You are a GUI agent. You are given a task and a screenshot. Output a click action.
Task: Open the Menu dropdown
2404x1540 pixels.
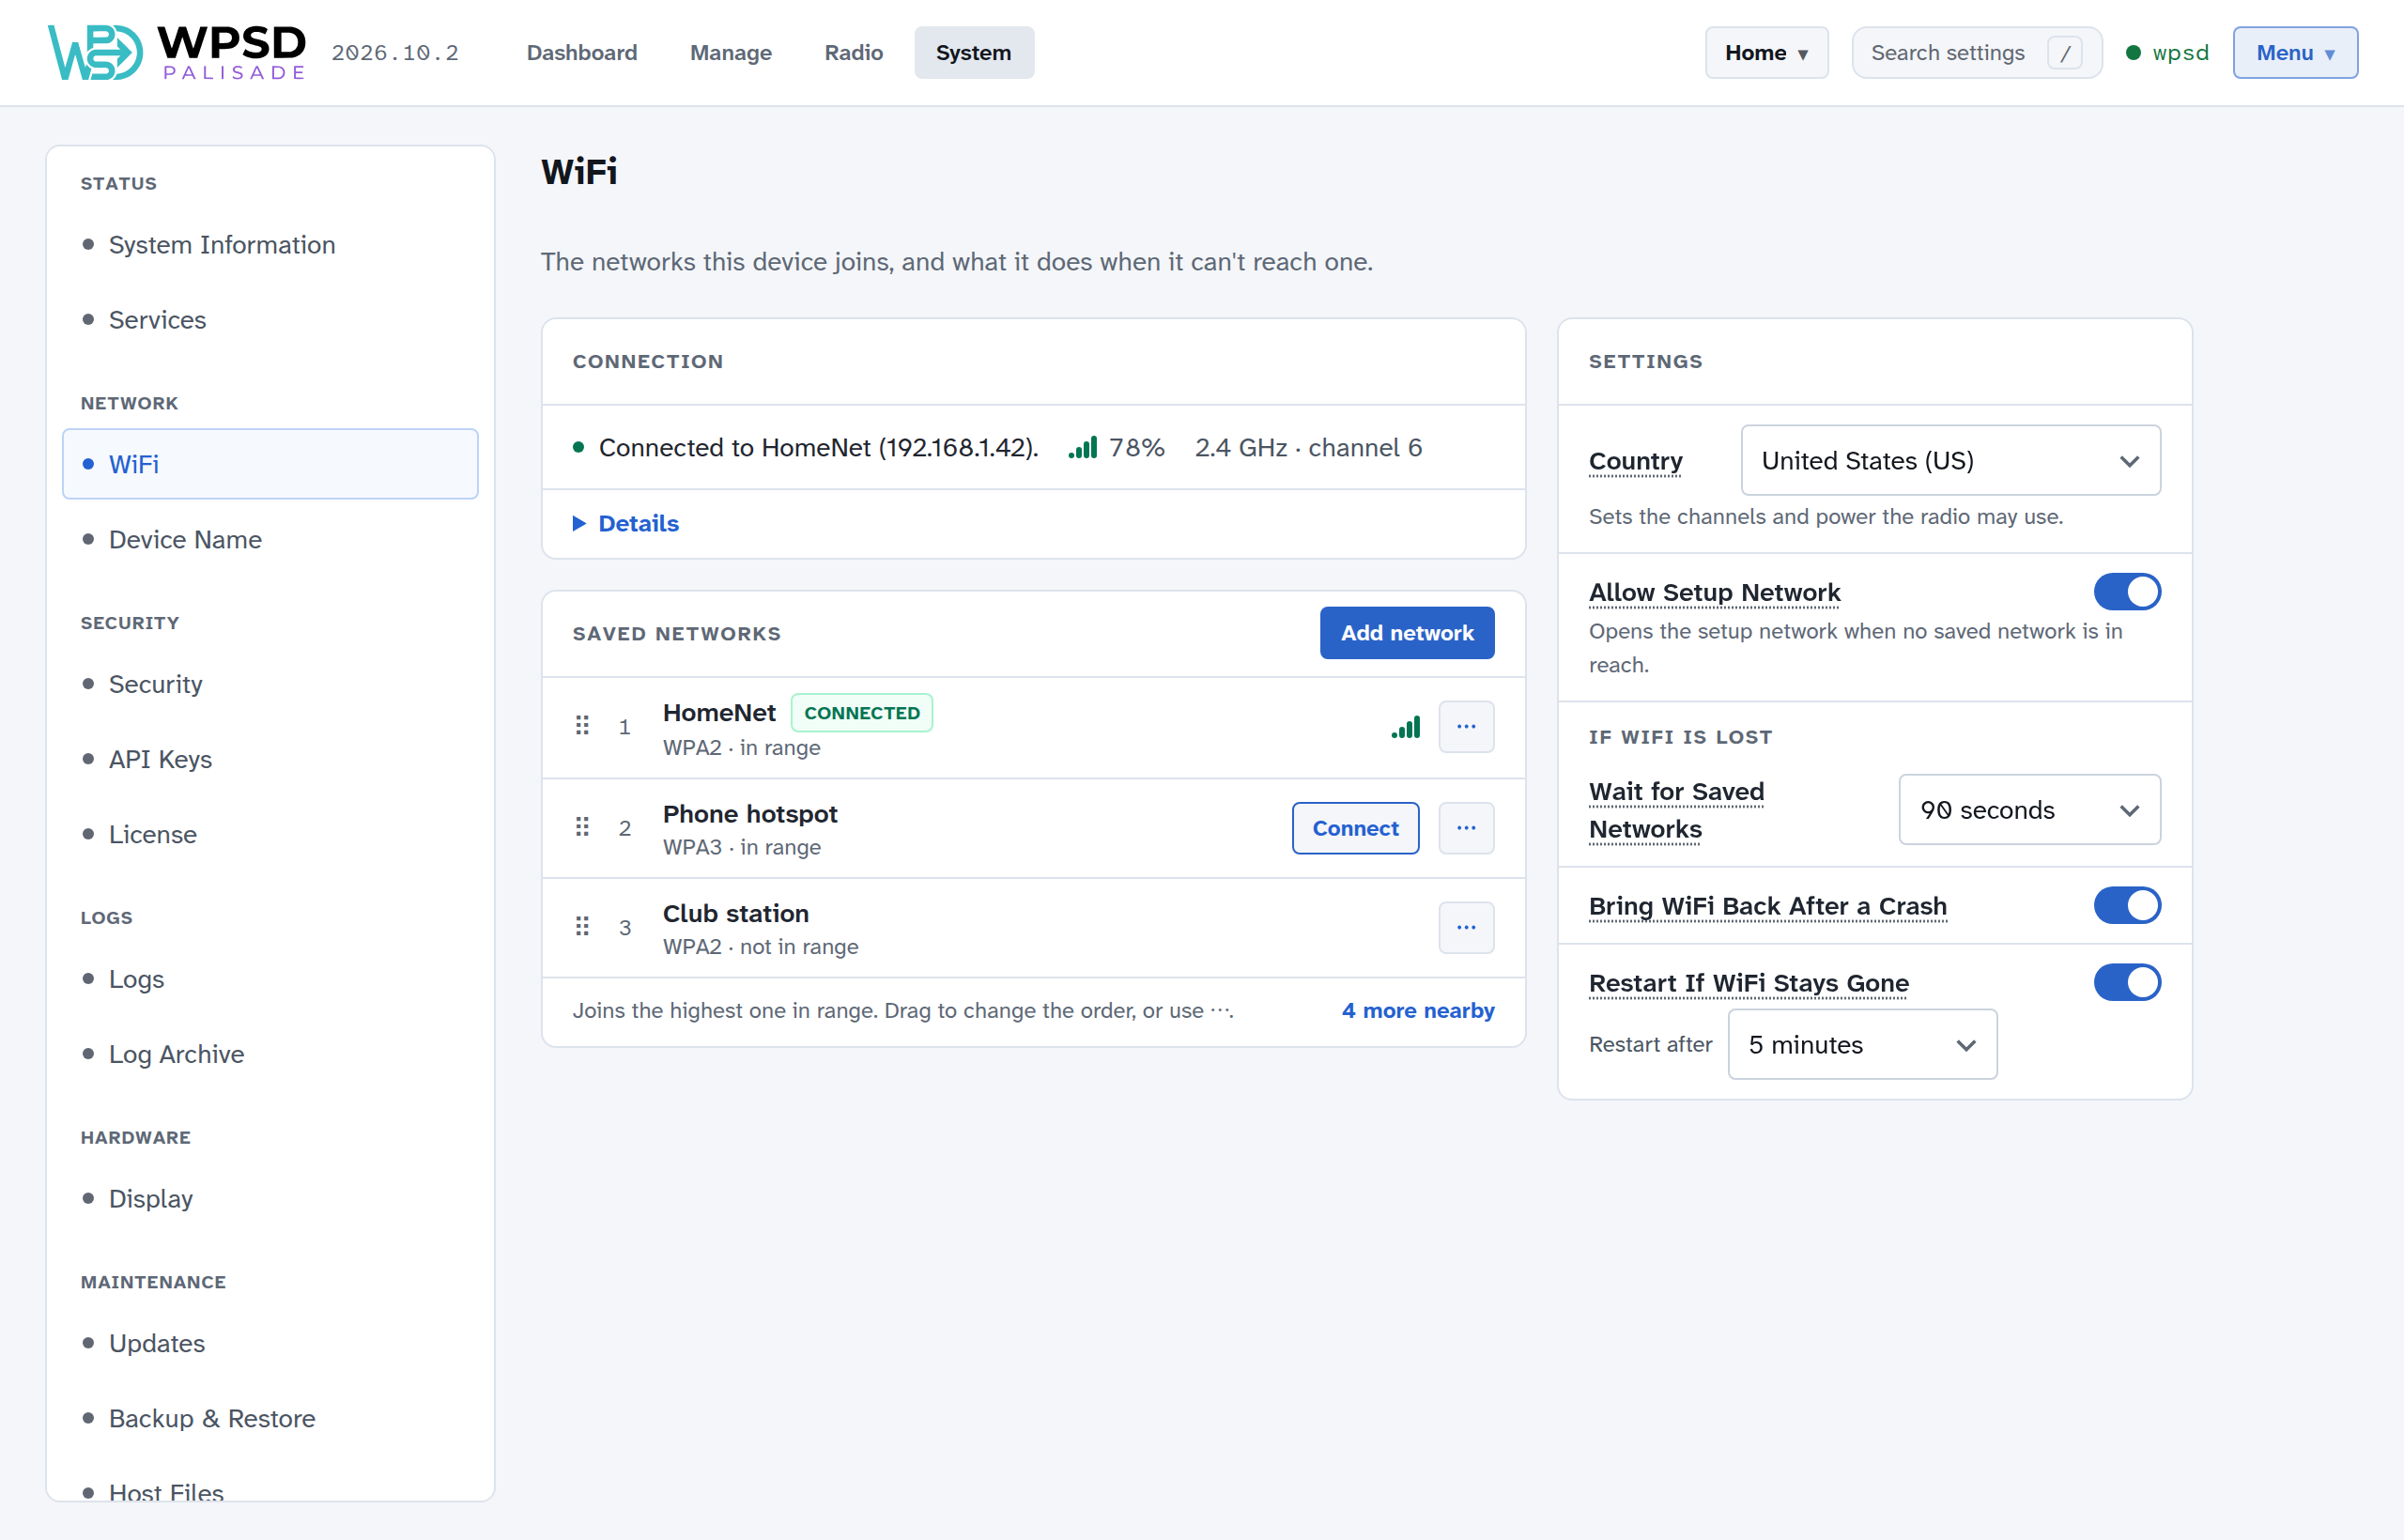[2295, 53]
